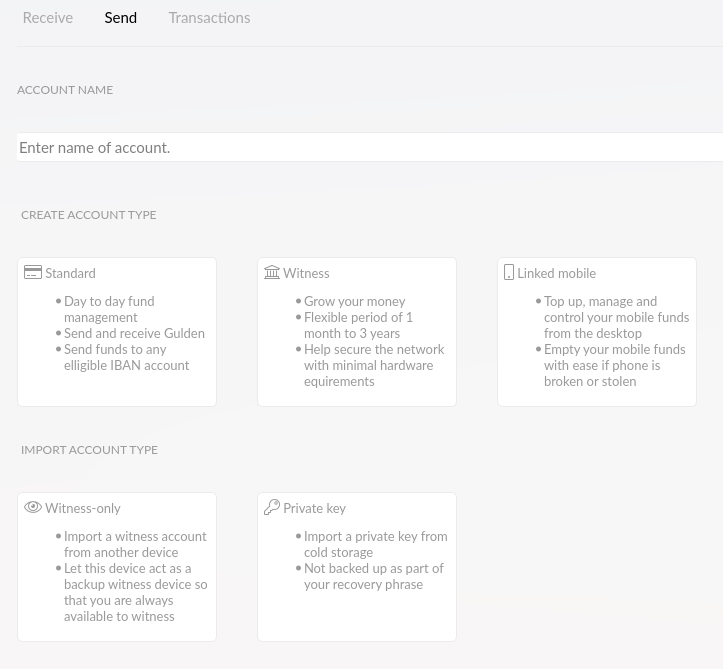
Task: Click the Linked mobile phone icon
Action: point(508,272)
